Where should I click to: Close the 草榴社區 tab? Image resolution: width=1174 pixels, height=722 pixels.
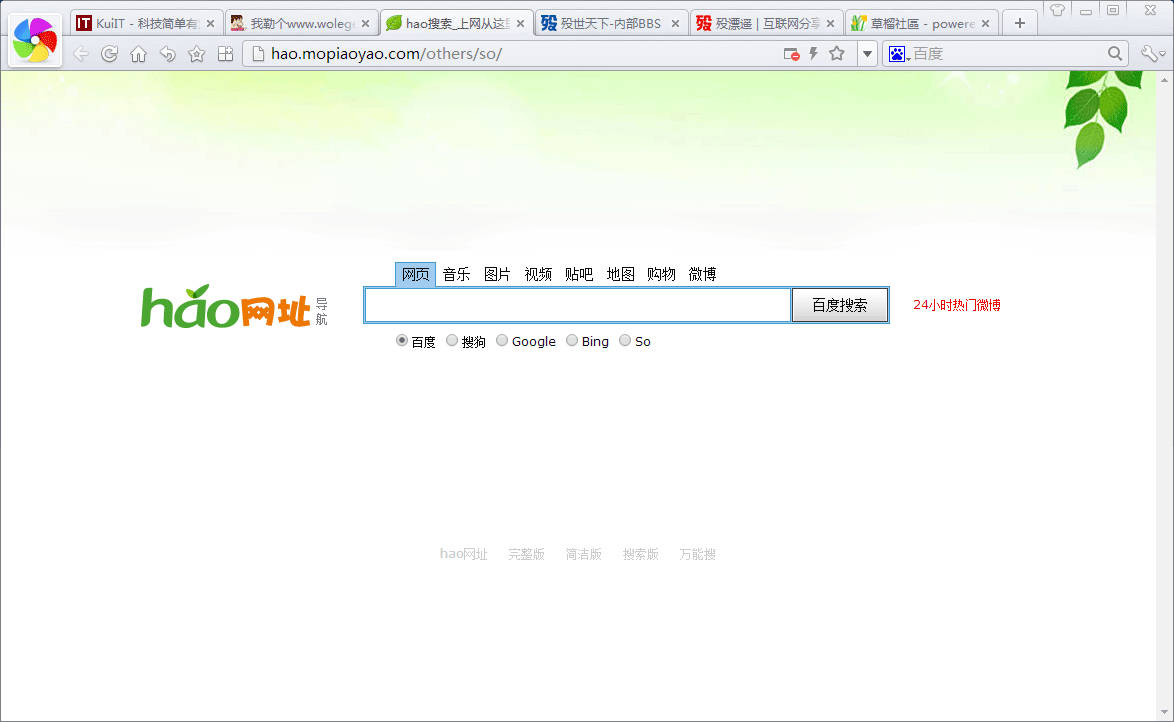(985, 24)
